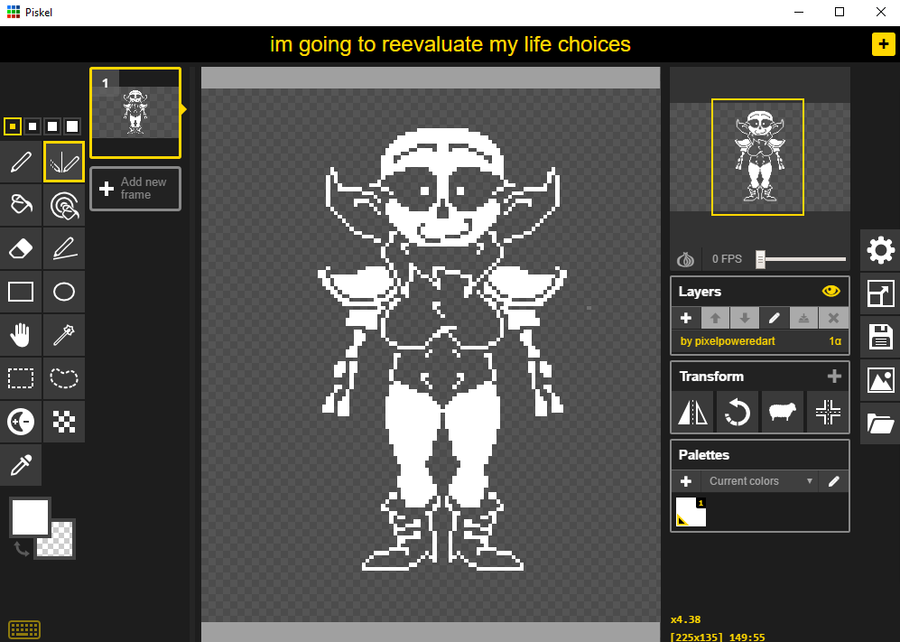
Task: Click the animation preview thumbnail
Action: coord(758,157)
